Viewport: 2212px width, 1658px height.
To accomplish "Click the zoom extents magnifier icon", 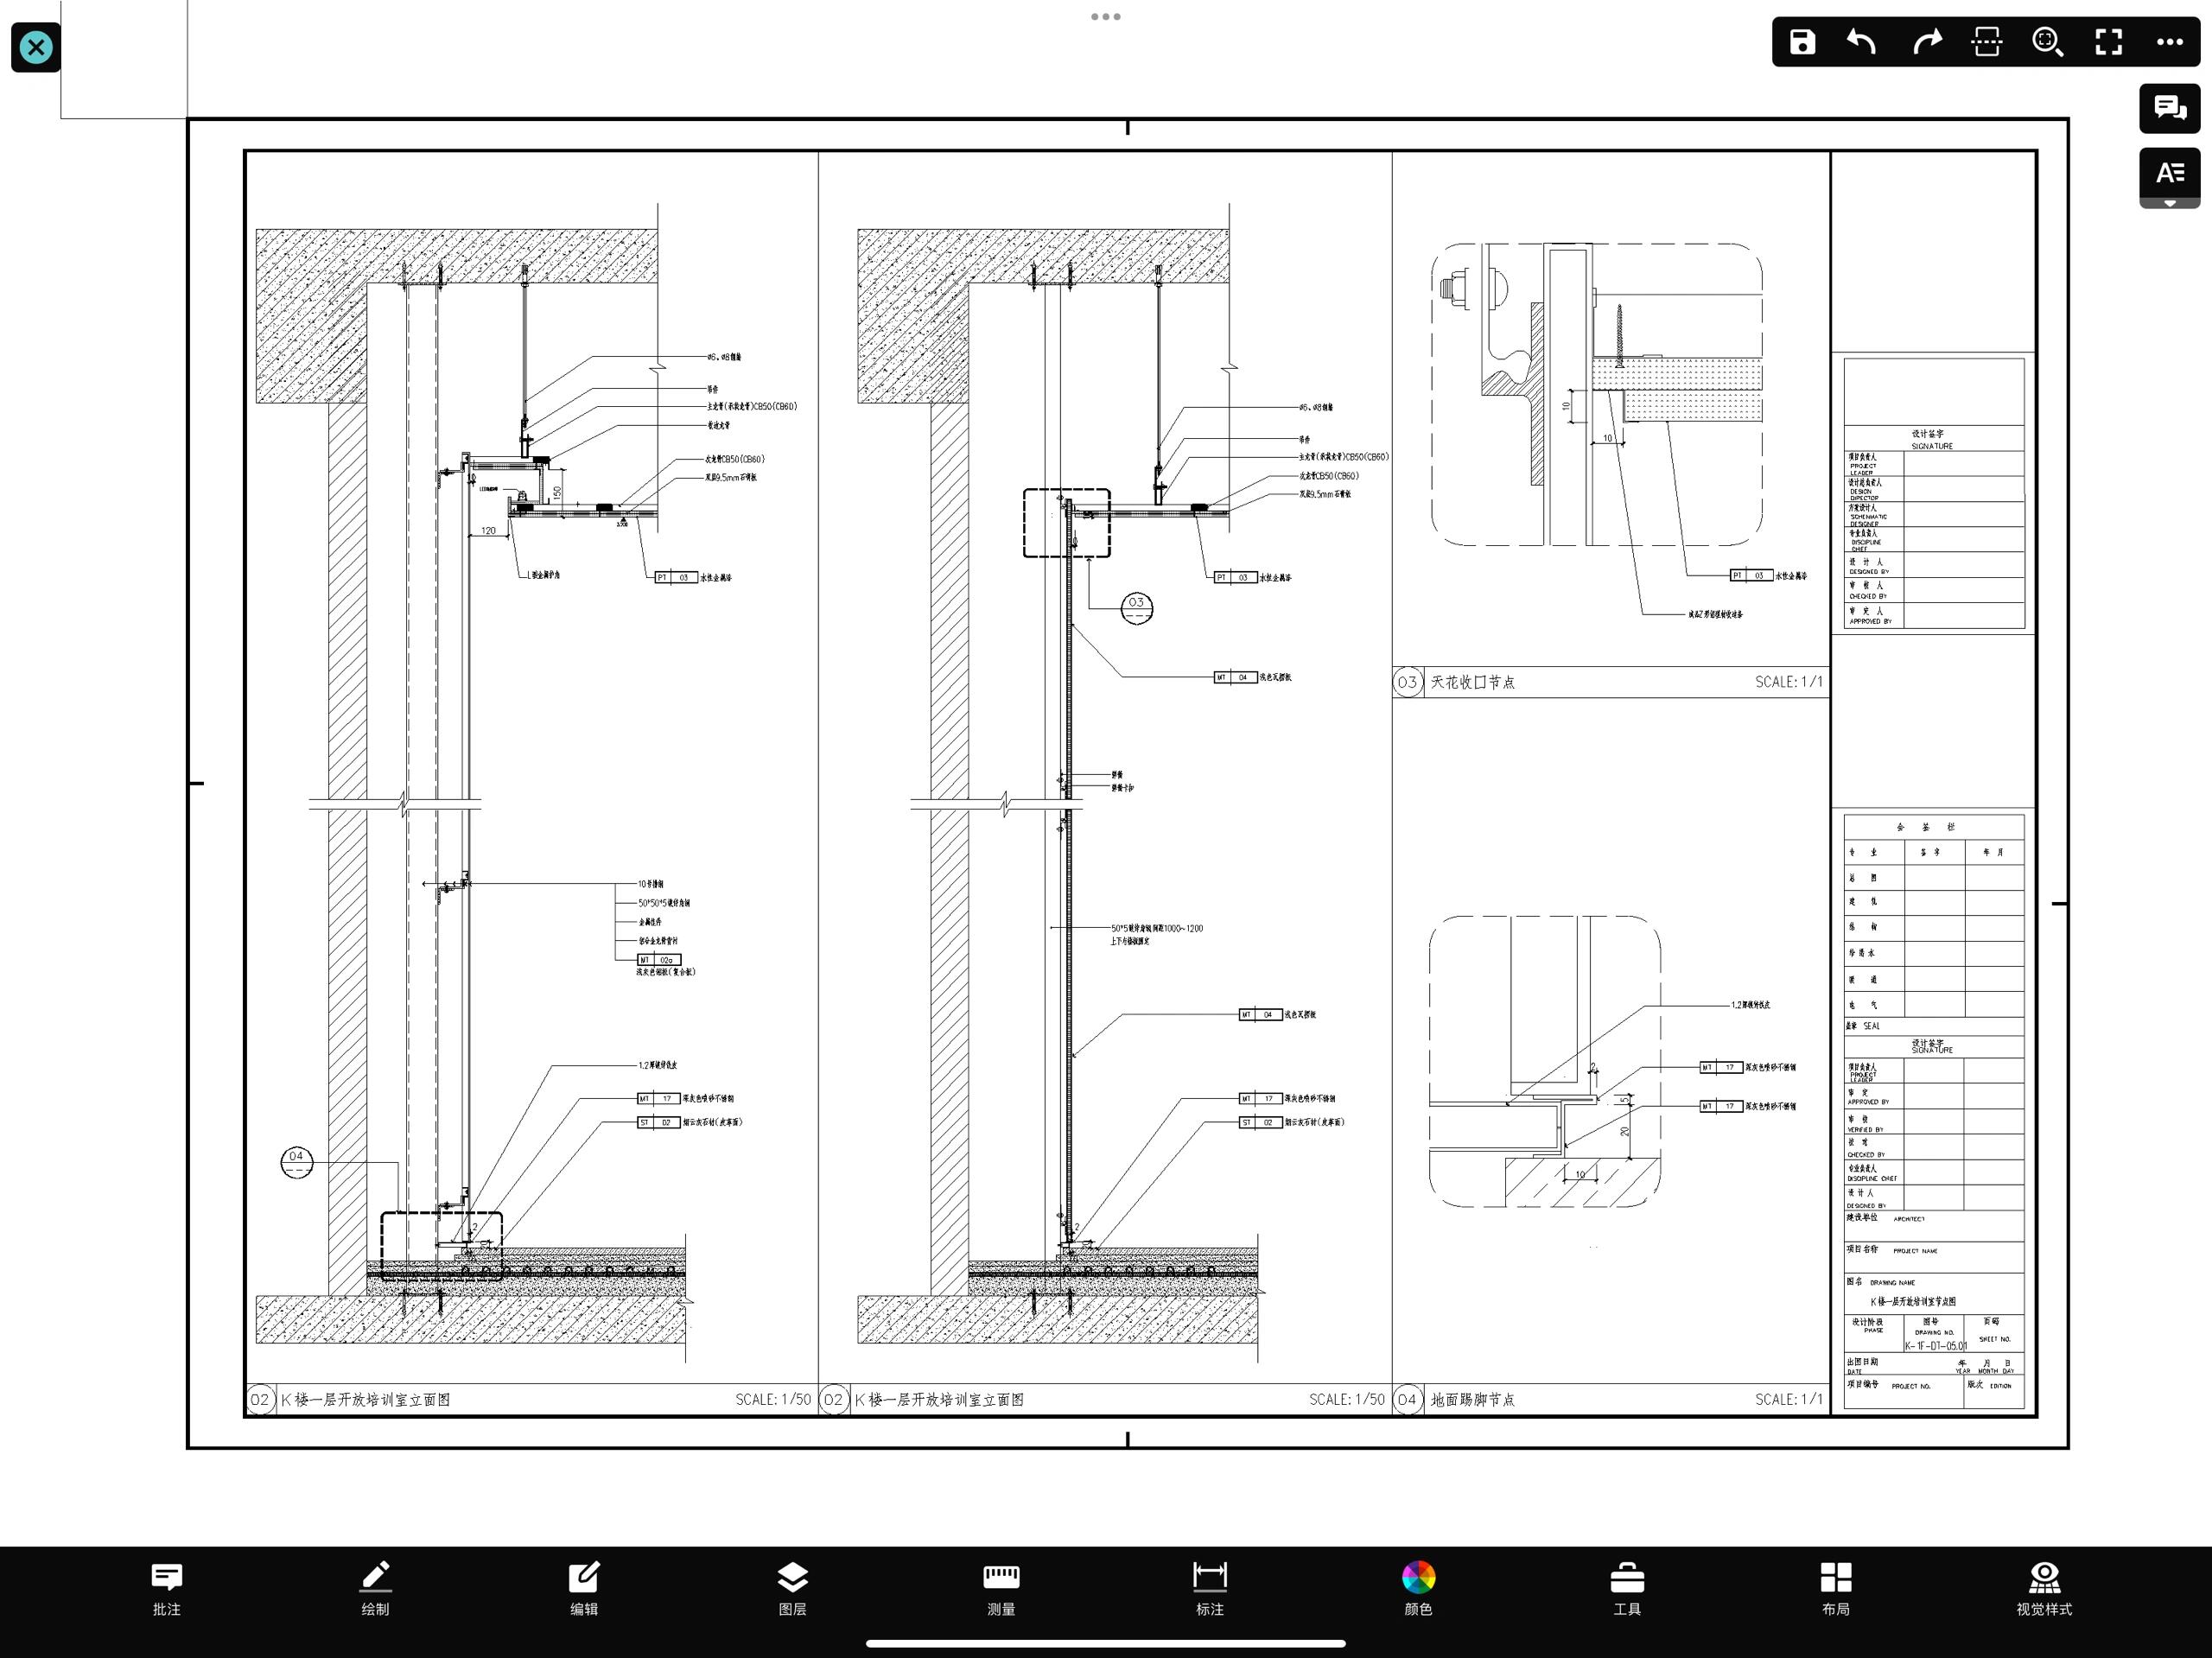I will (x=2047, y=42).
